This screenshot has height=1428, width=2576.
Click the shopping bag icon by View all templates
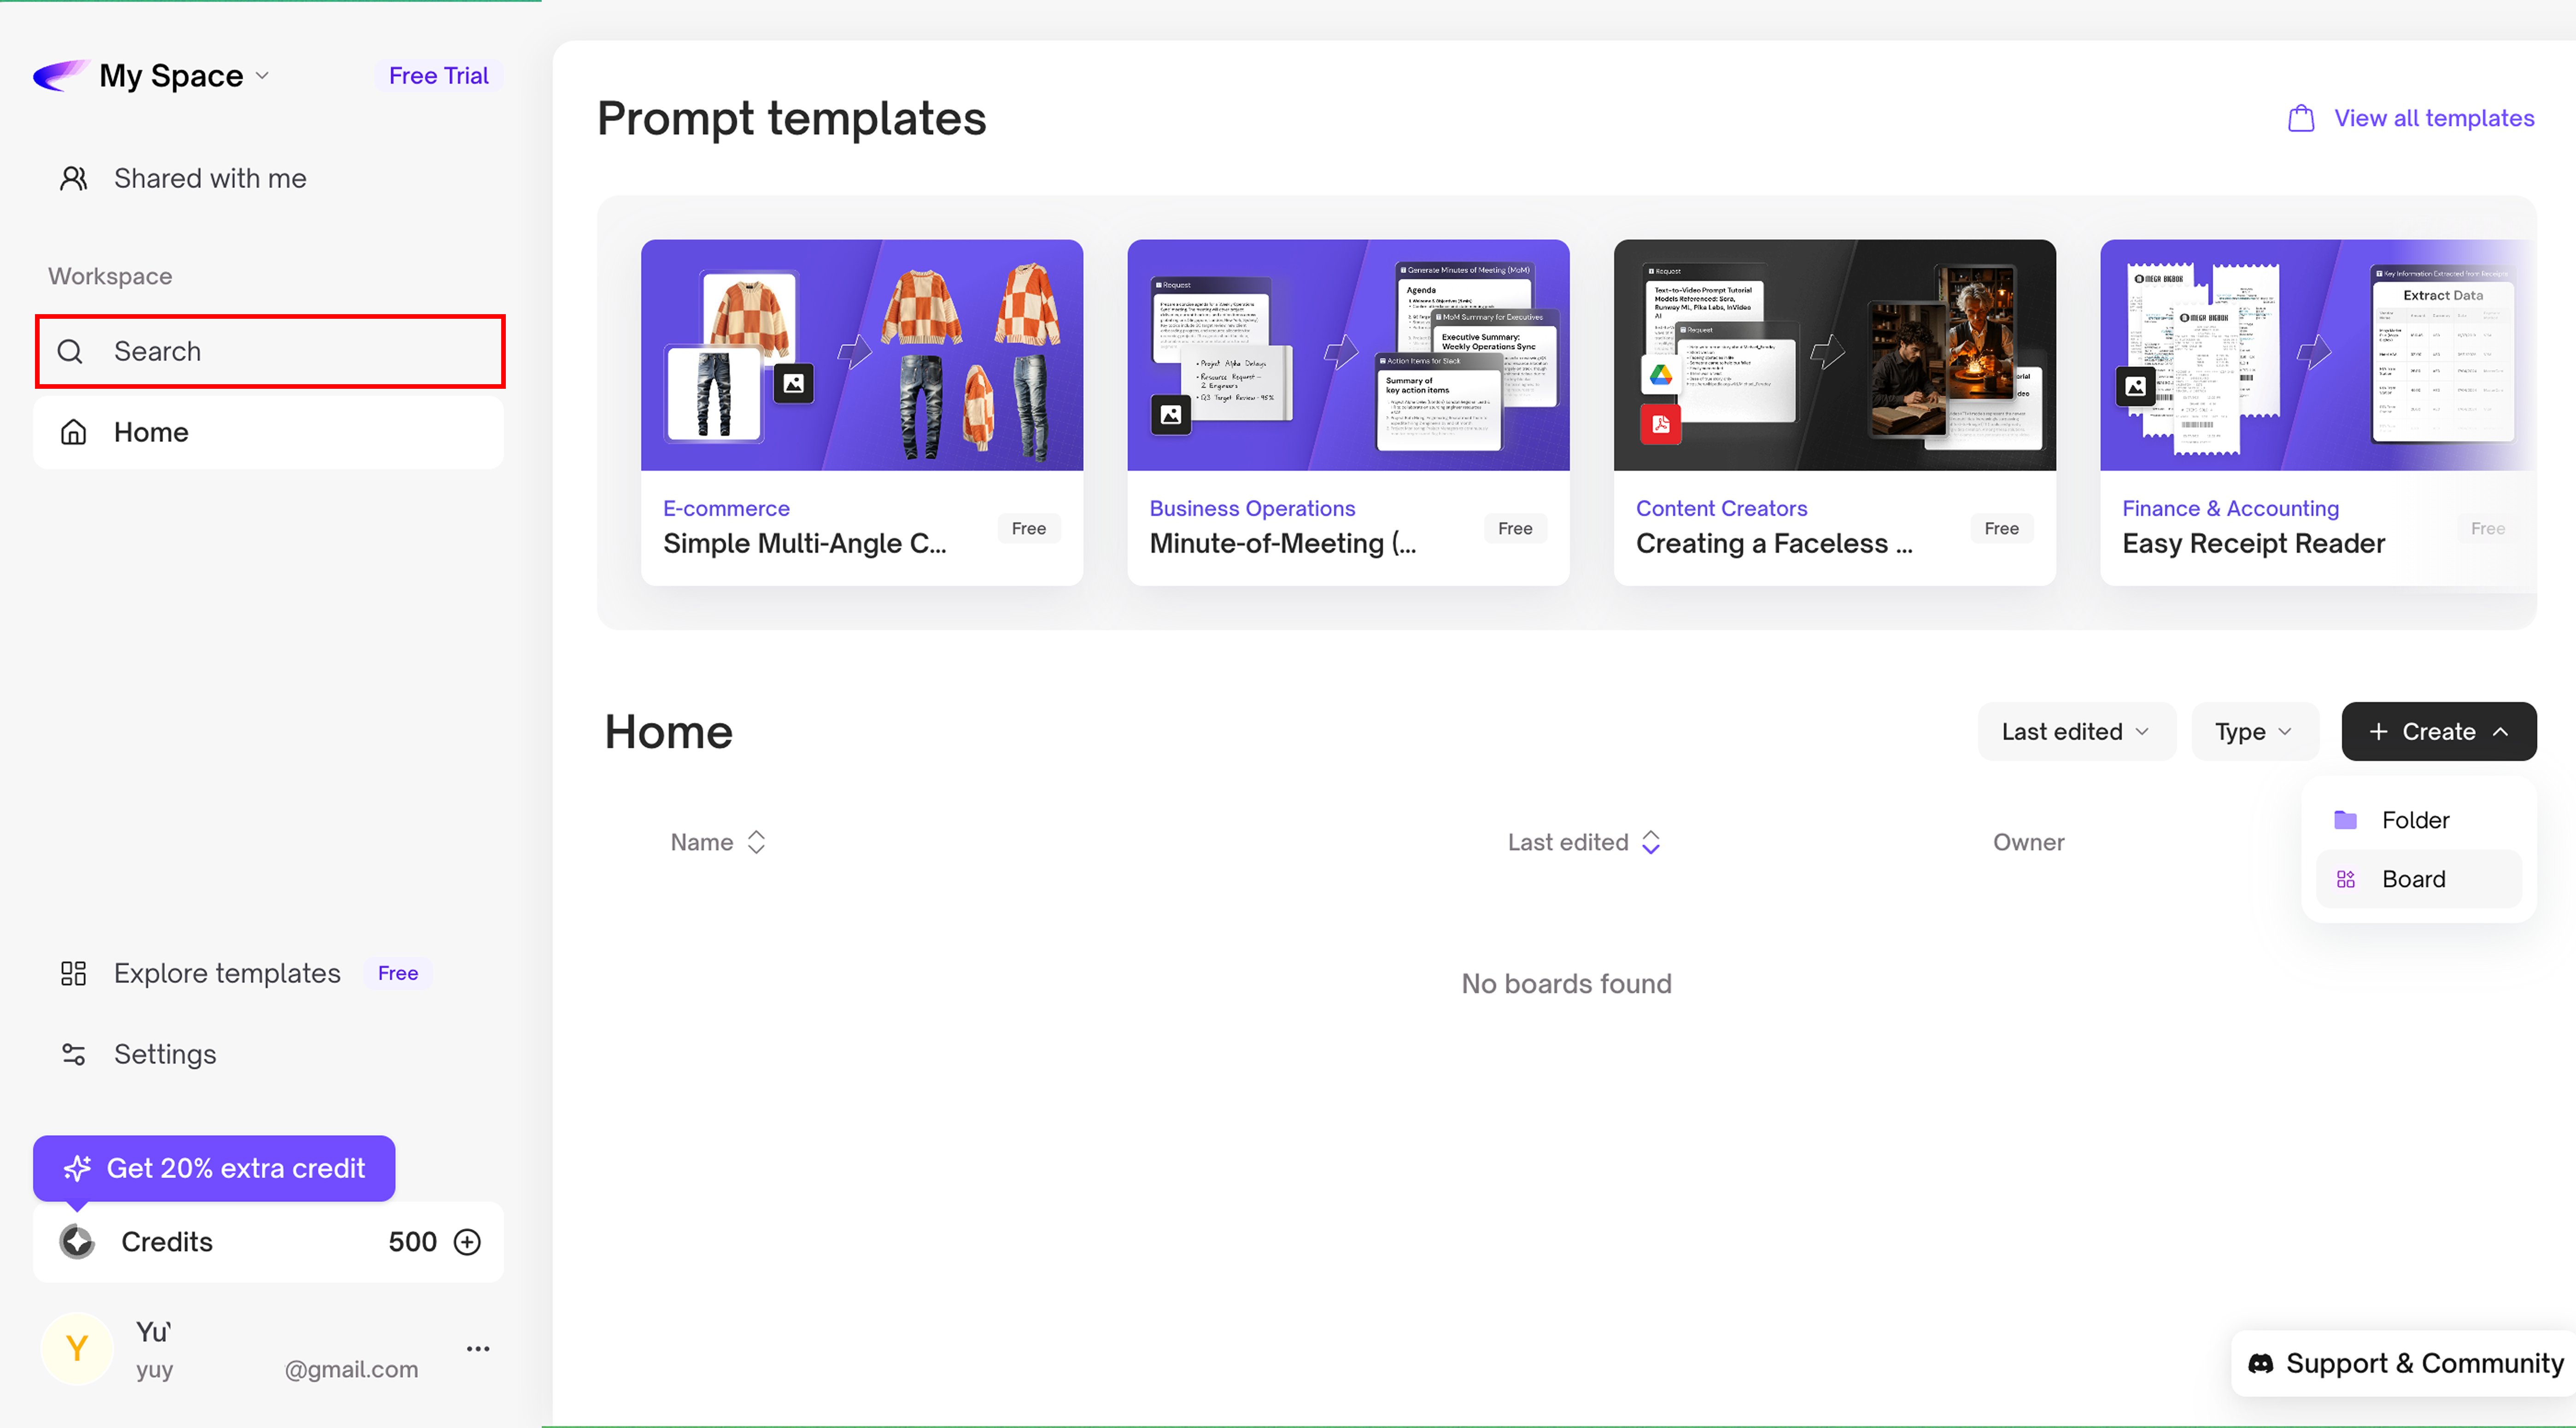point(2301,118)
